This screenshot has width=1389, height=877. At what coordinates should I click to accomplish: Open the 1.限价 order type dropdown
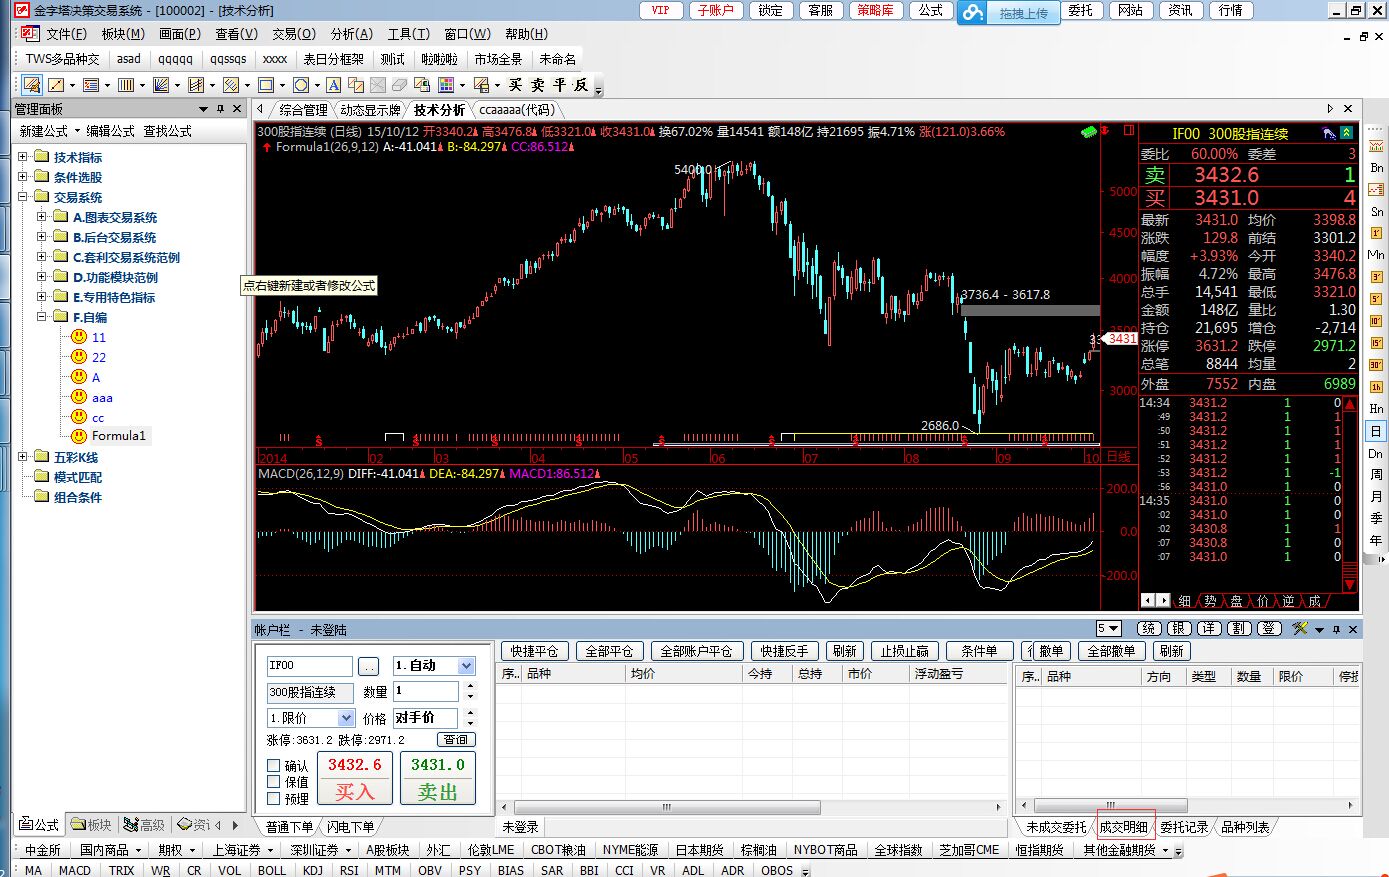coord(346,718)
